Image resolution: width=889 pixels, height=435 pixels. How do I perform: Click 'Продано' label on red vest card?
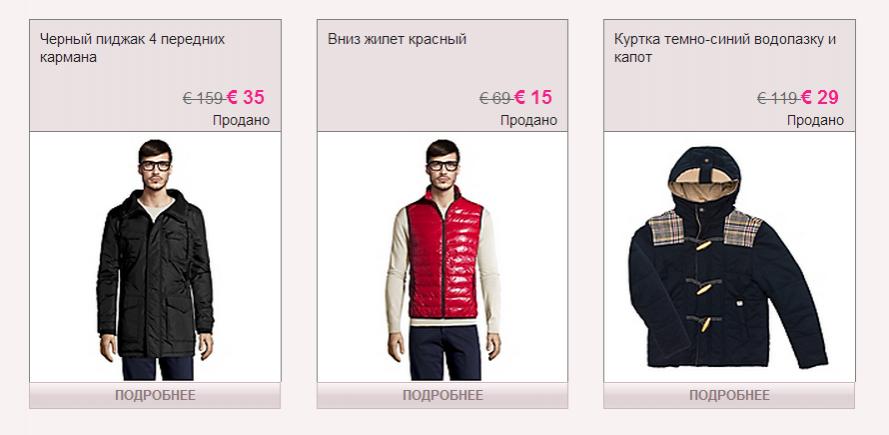click(x=529, y=120)
